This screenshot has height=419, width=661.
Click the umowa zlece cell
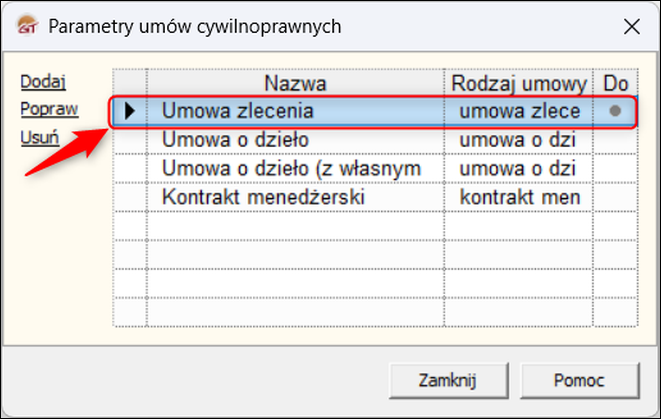tap(518, 111)
